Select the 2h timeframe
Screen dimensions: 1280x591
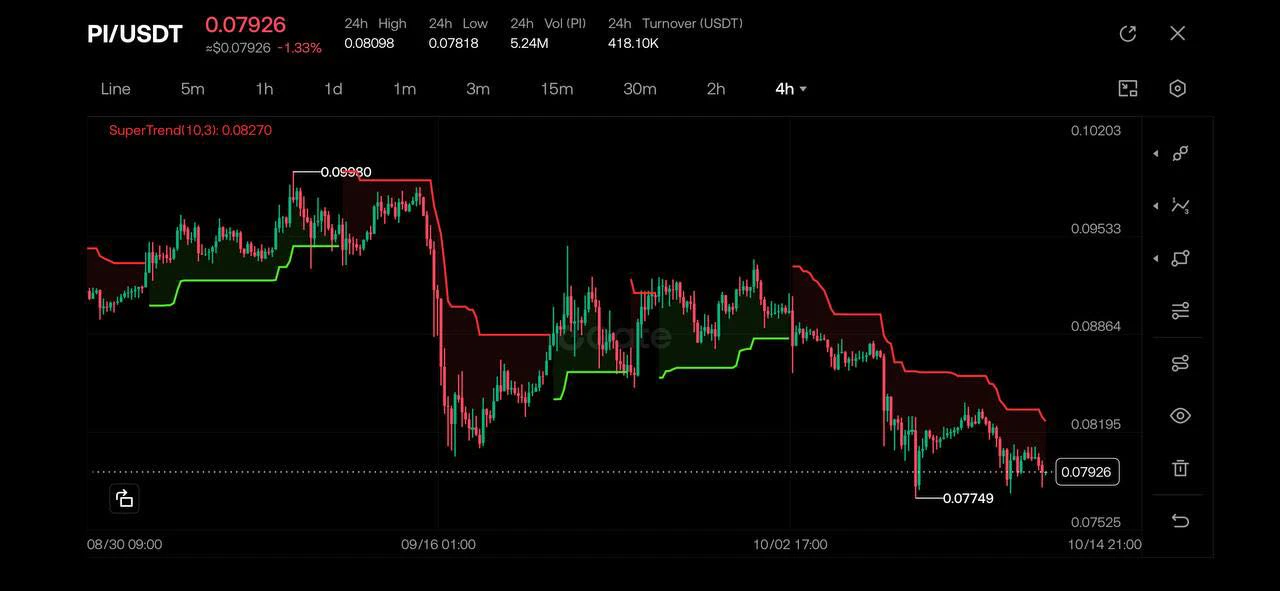[x=716, y=89]
